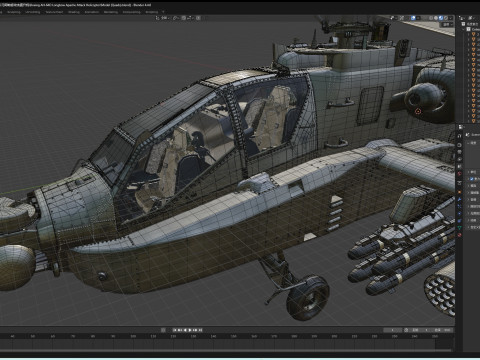Open the red Material properties tab

coord(459,235)
